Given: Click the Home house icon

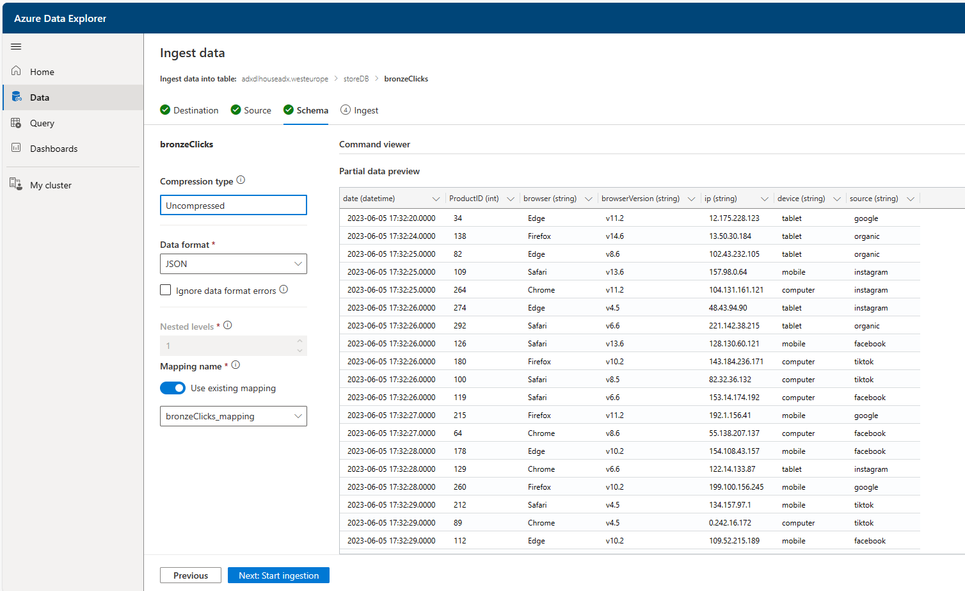Looking at the screenshot, I should (x=16, y=71).
